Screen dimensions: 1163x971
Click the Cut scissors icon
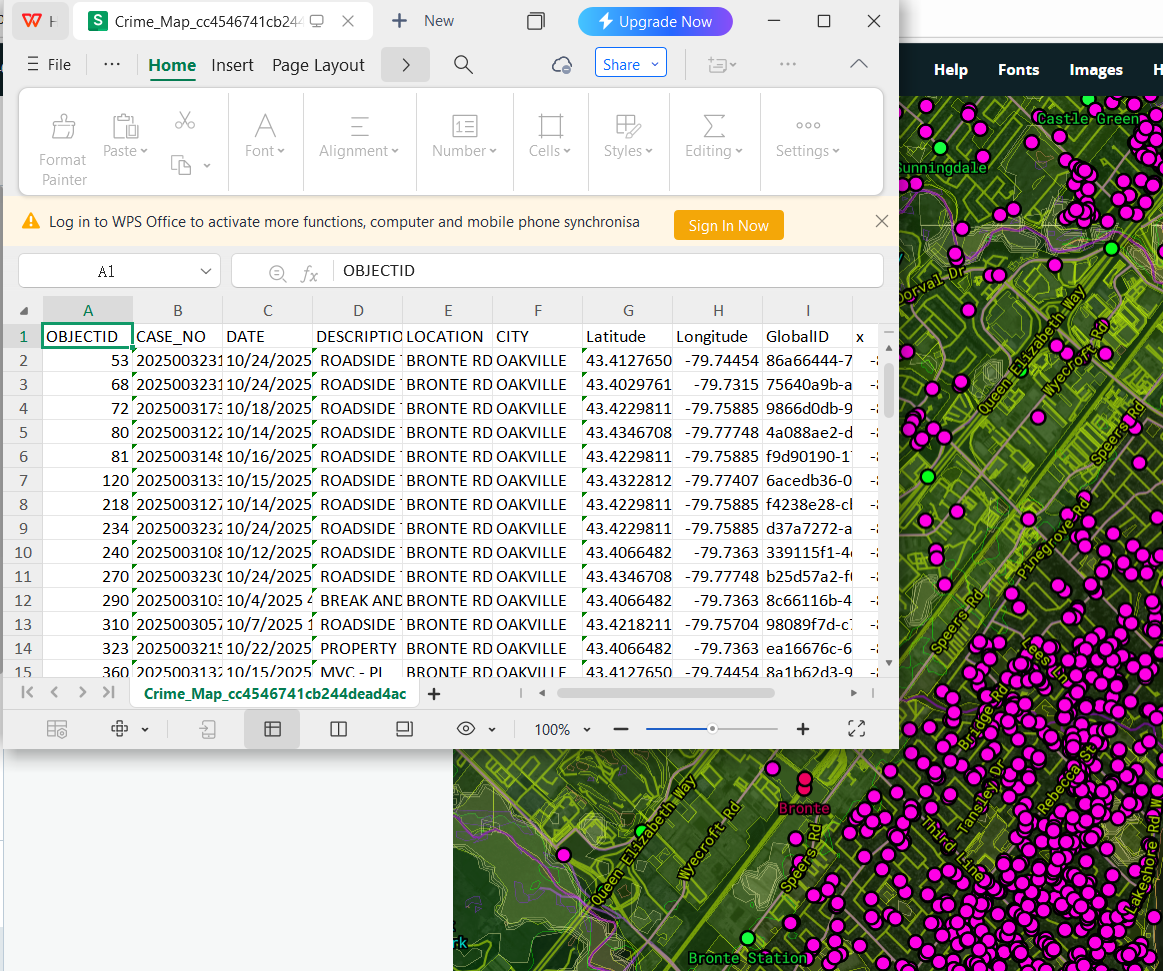coord(184,120)
